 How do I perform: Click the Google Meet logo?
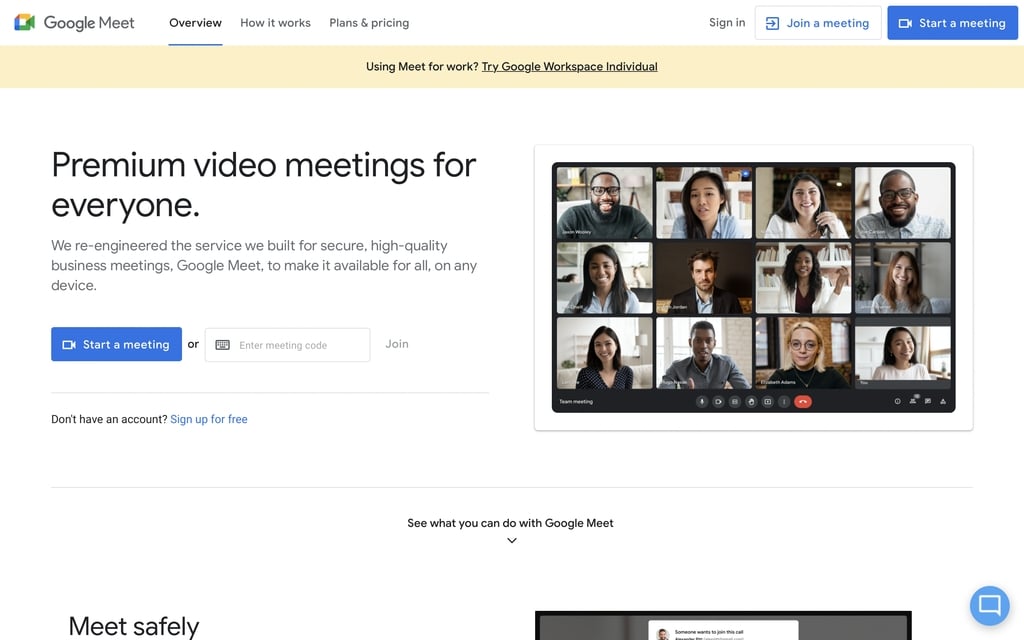tap(74, 23)
